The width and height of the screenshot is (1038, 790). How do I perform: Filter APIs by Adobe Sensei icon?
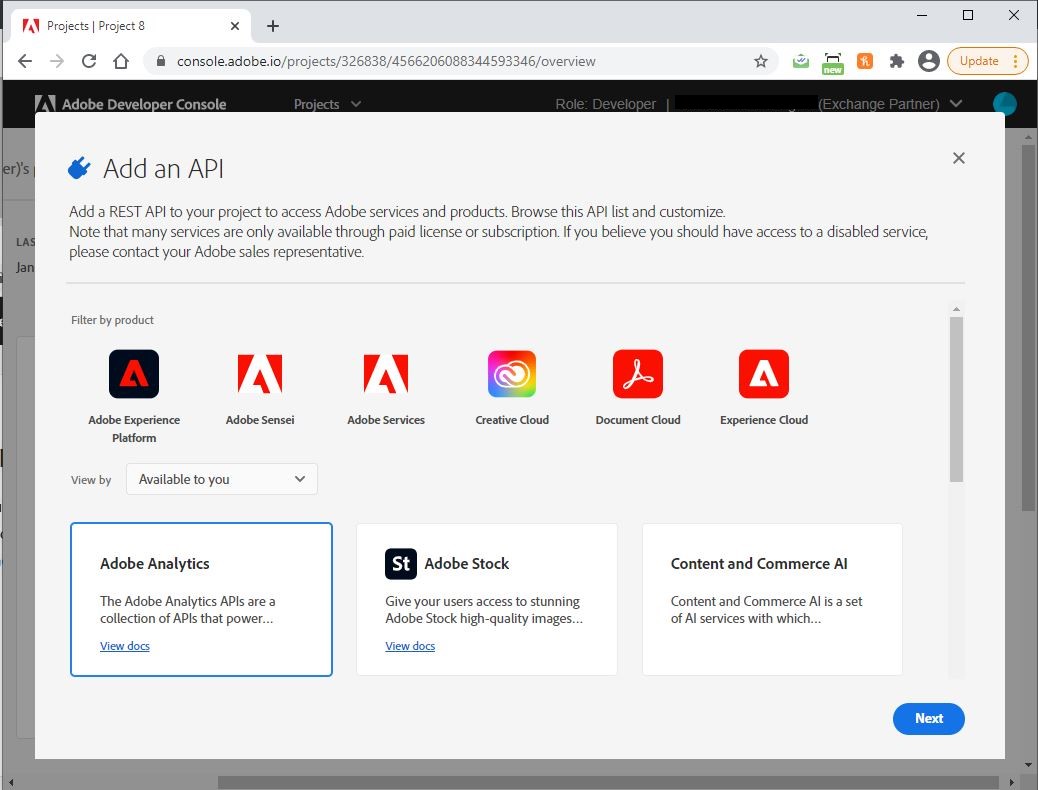(260, 374)
